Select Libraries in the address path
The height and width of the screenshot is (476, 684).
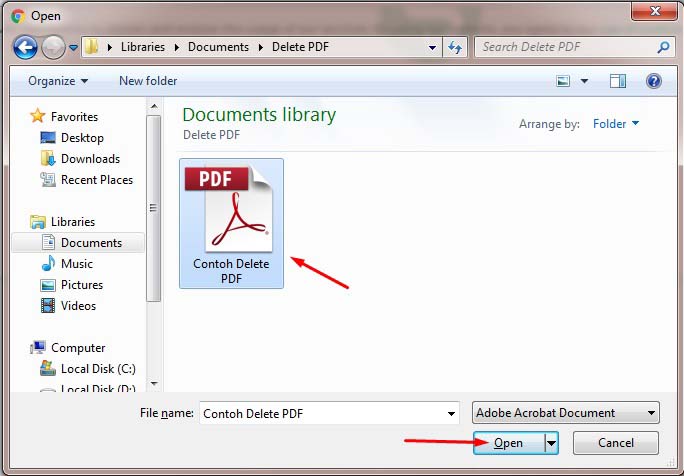coord(143,47)
